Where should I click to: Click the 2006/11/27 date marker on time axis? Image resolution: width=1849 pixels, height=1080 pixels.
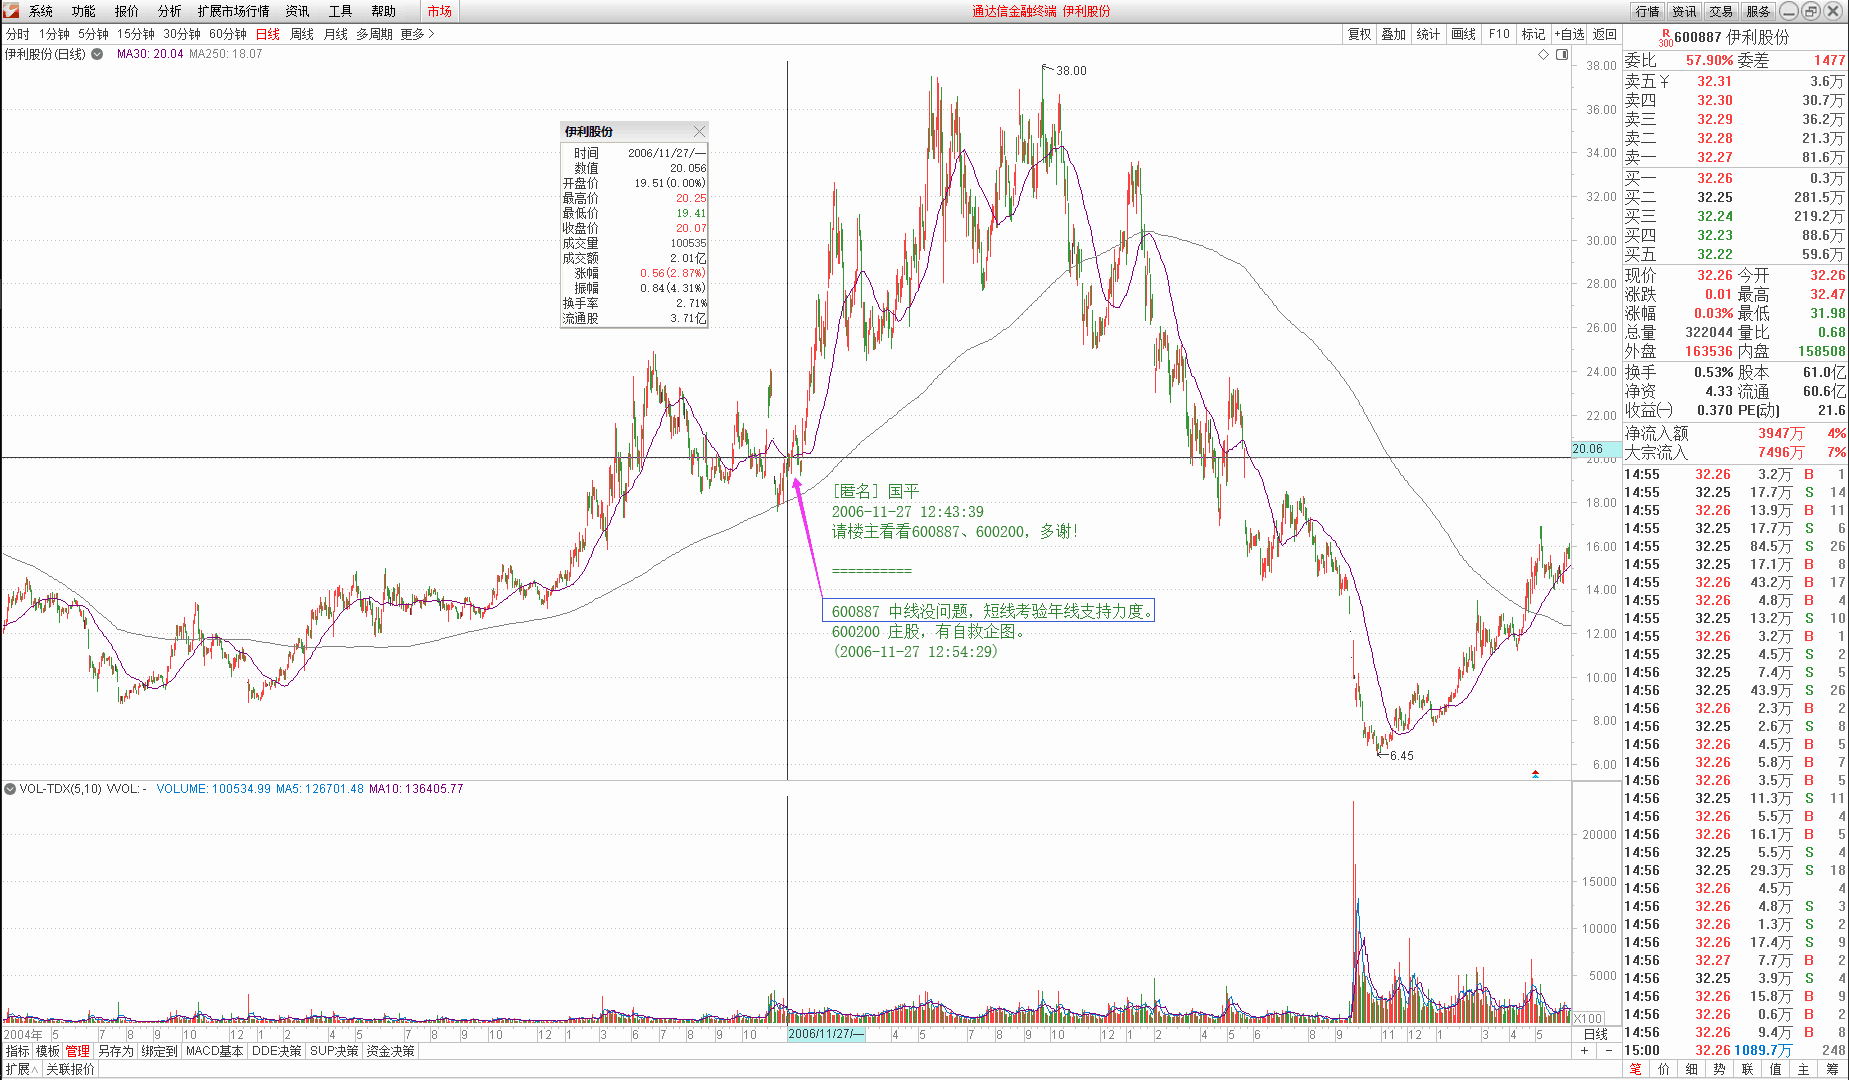pos(826,1034)
